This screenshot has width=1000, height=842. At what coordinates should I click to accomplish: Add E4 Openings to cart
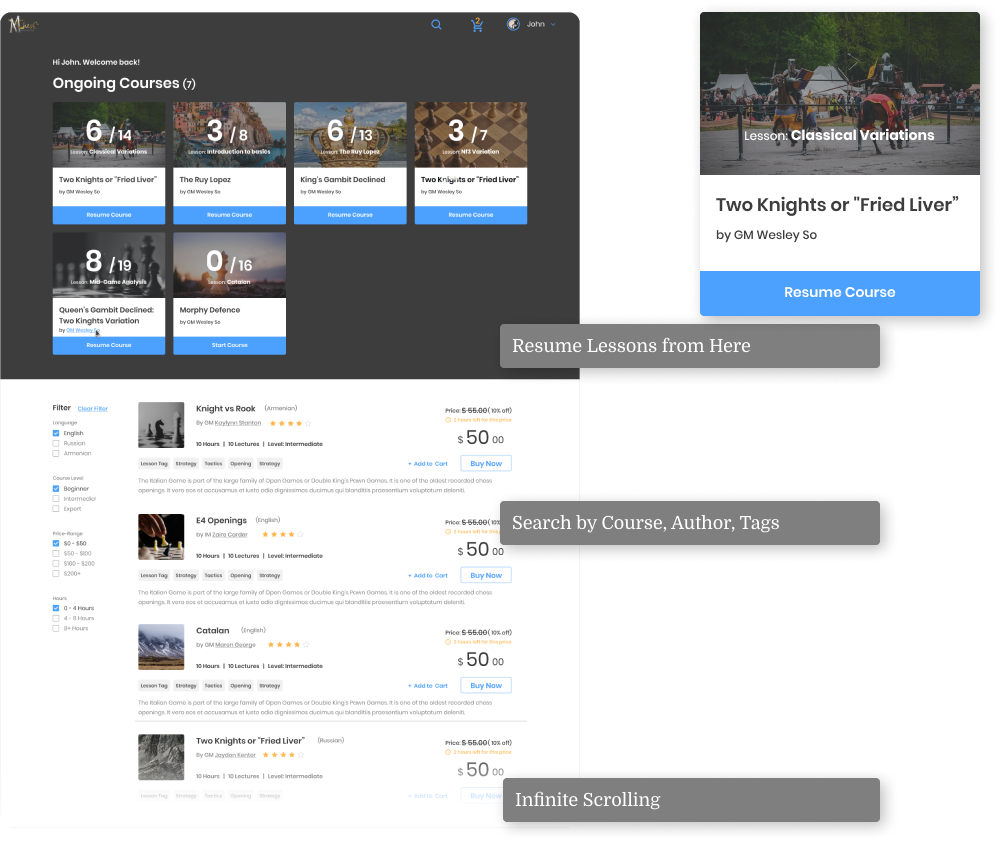point(428,575)
